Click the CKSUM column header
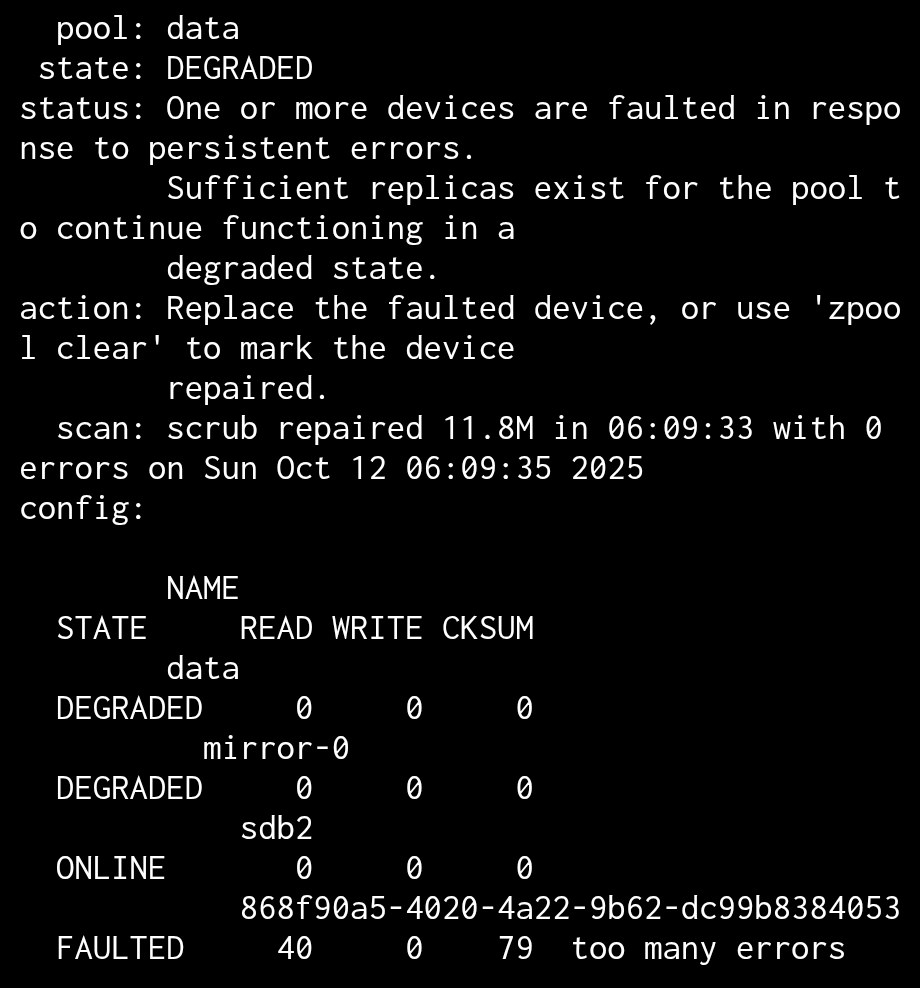 click(488, 629)
